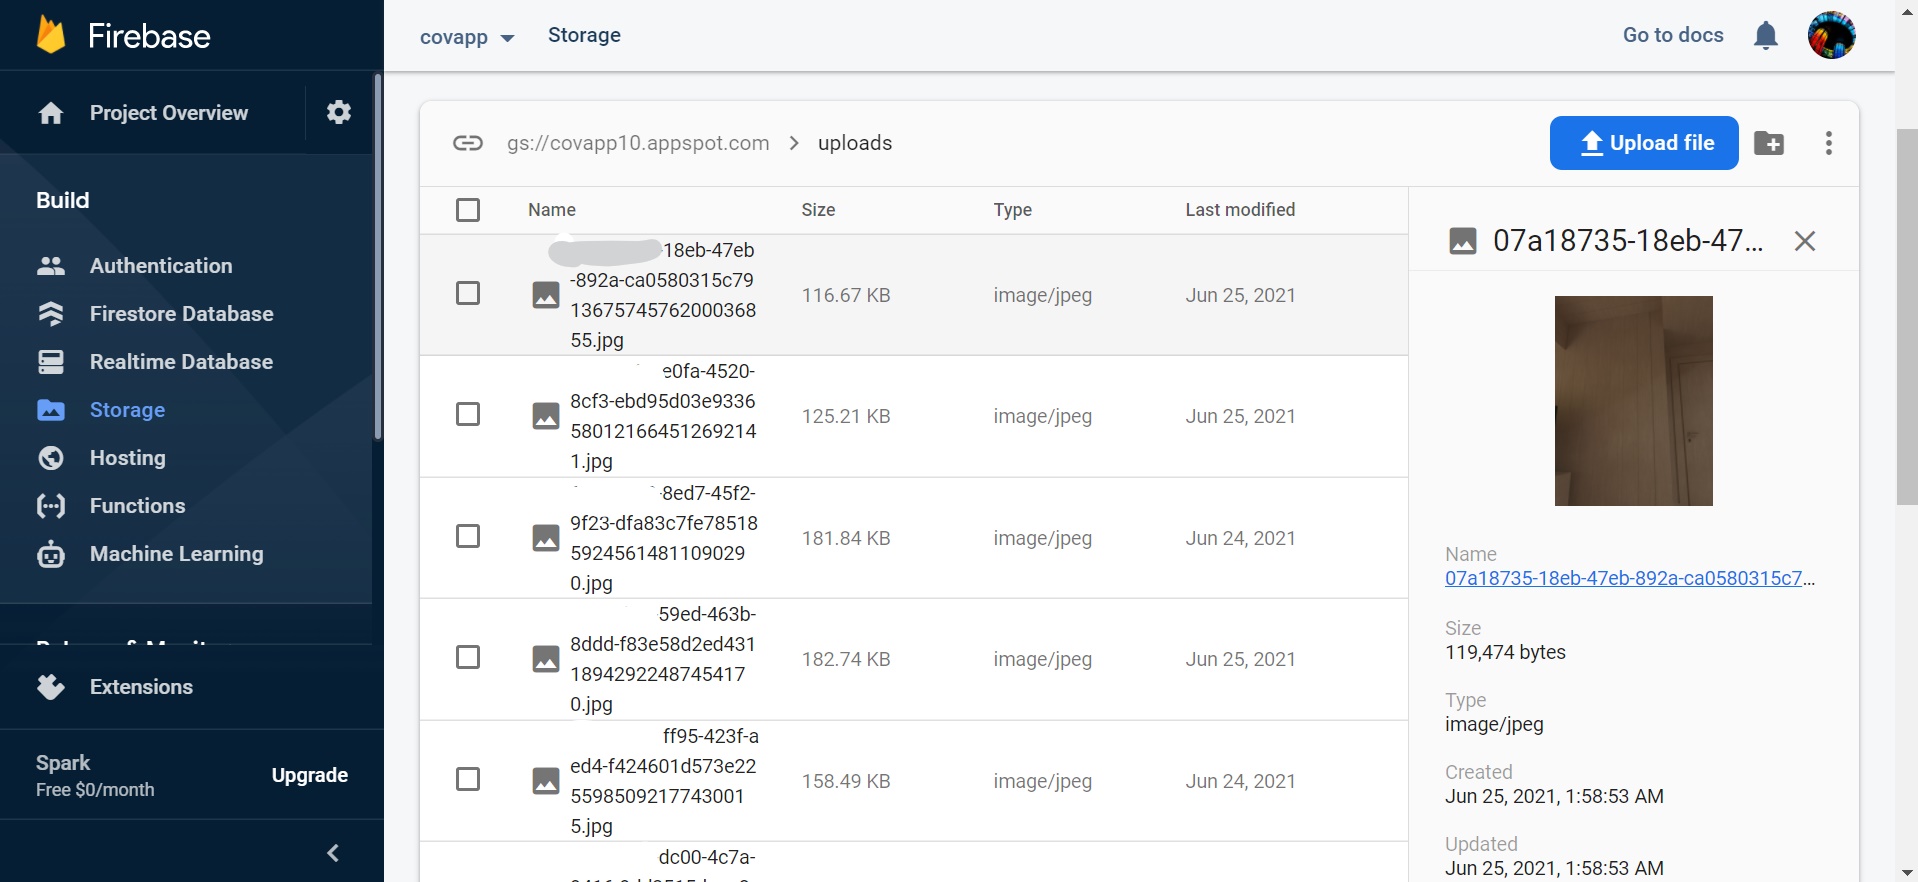The width and height of the screenshot is (1918, 882).
Task: Open Firestore Database in sidebar
Action: (181, 314)
